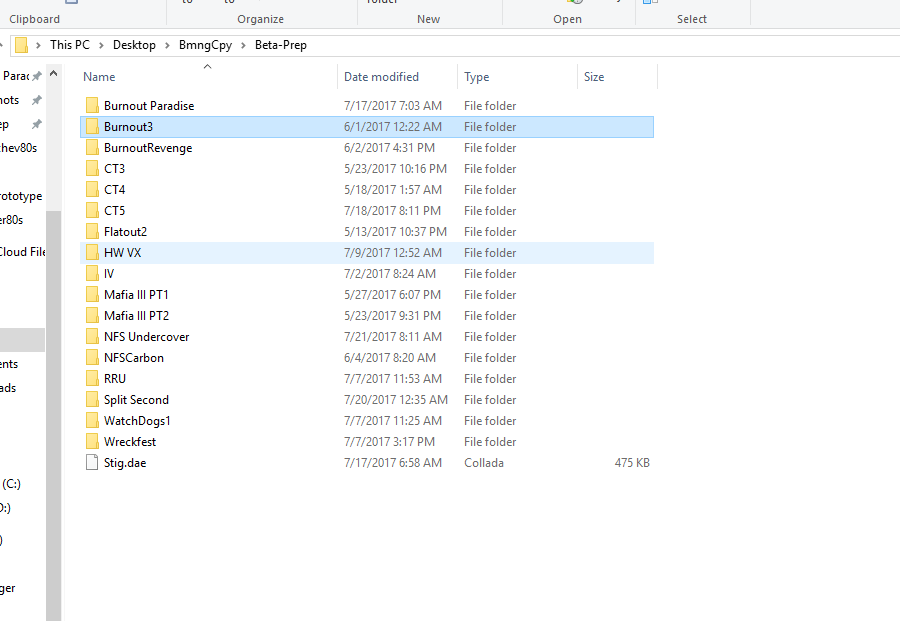The width and height of the screenshot is (900, 621).
Task: Click the 475 KB size value
Action: coord(632,463)
